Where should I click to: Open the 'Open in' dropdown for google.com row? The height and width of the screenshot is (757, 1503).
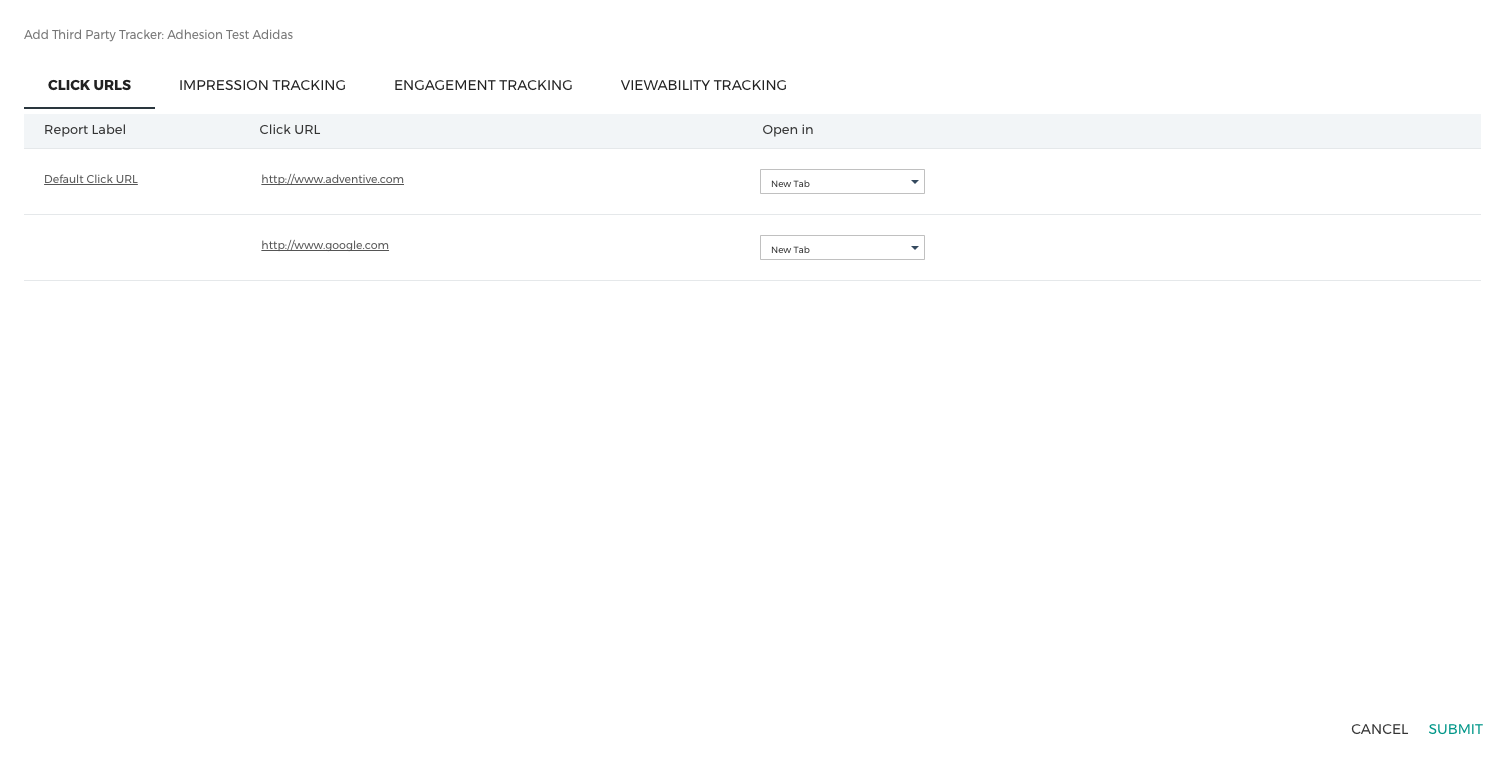tap(842, 248)
